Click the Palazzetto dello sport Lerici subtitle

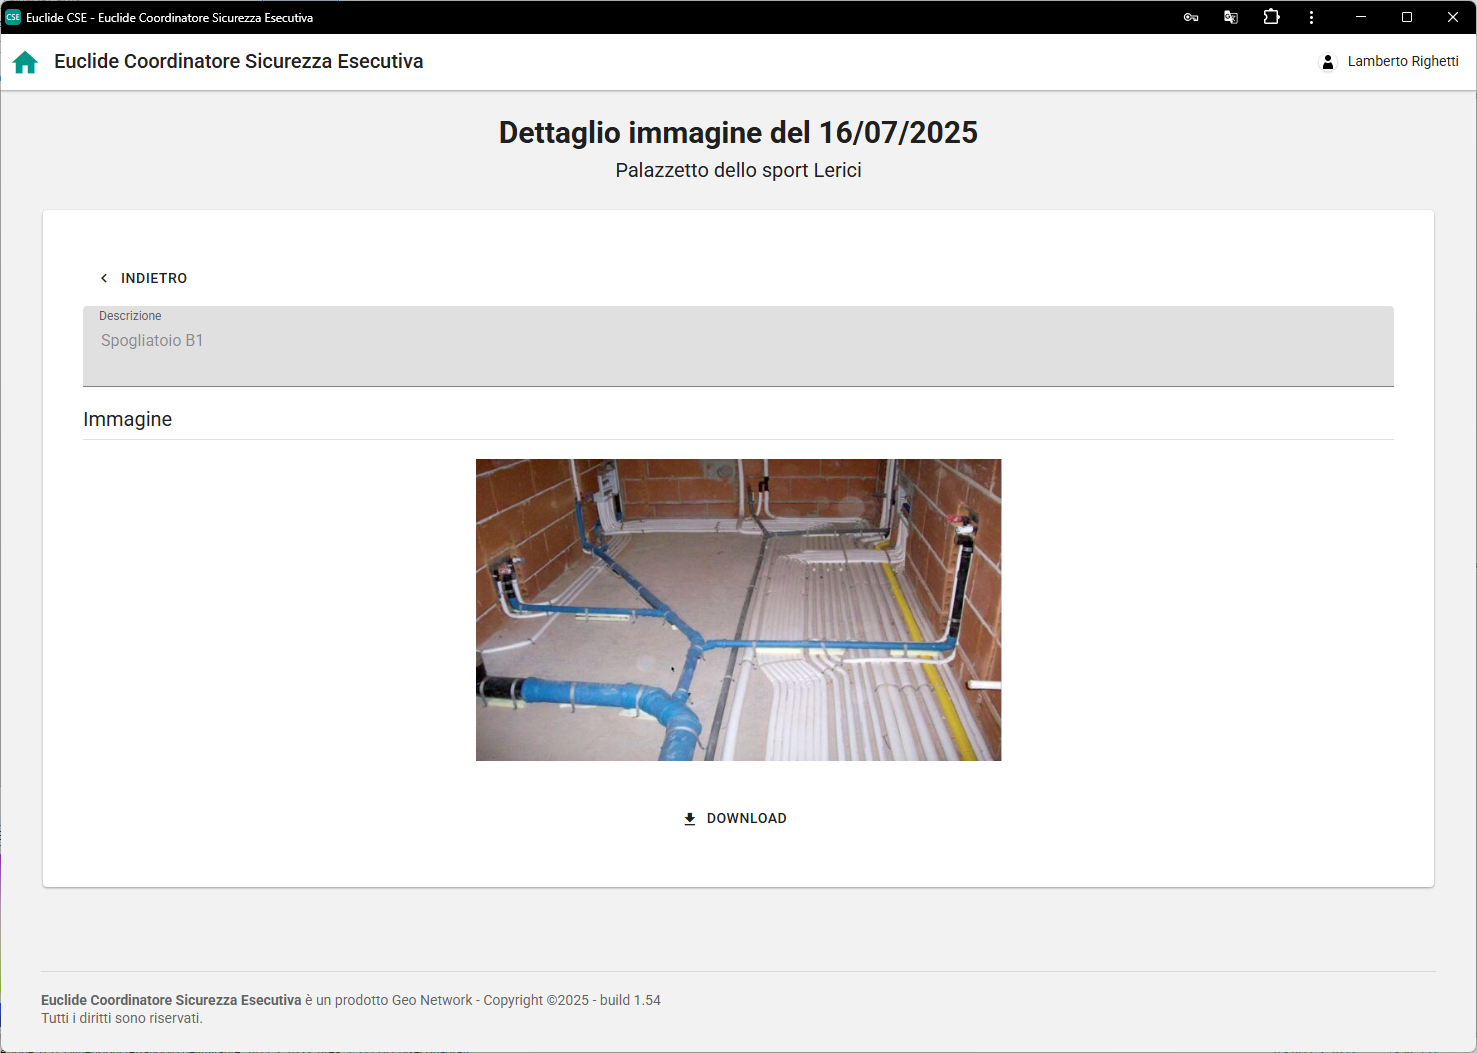click(x=738, y=170)
